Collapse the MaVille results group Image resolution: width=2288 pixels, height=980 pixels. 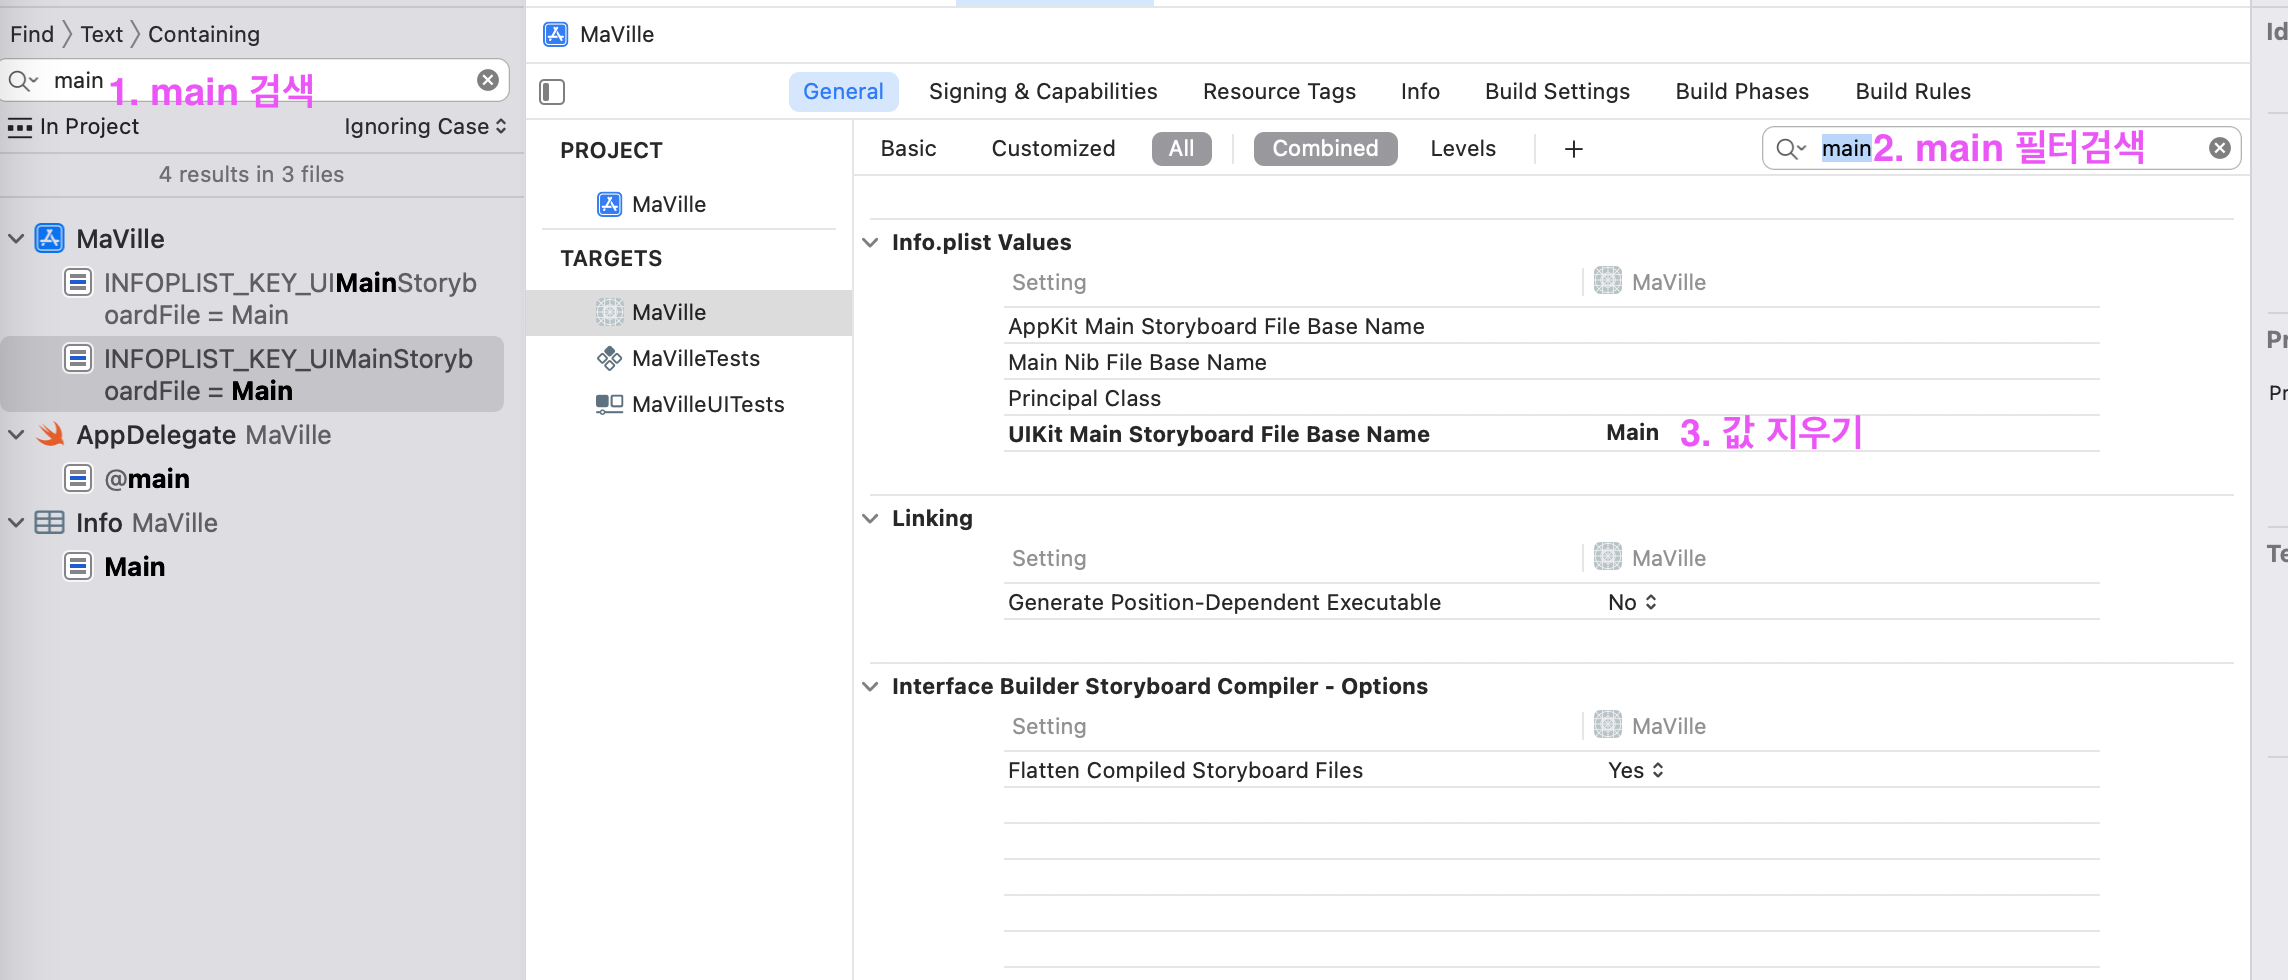(16, 238)
